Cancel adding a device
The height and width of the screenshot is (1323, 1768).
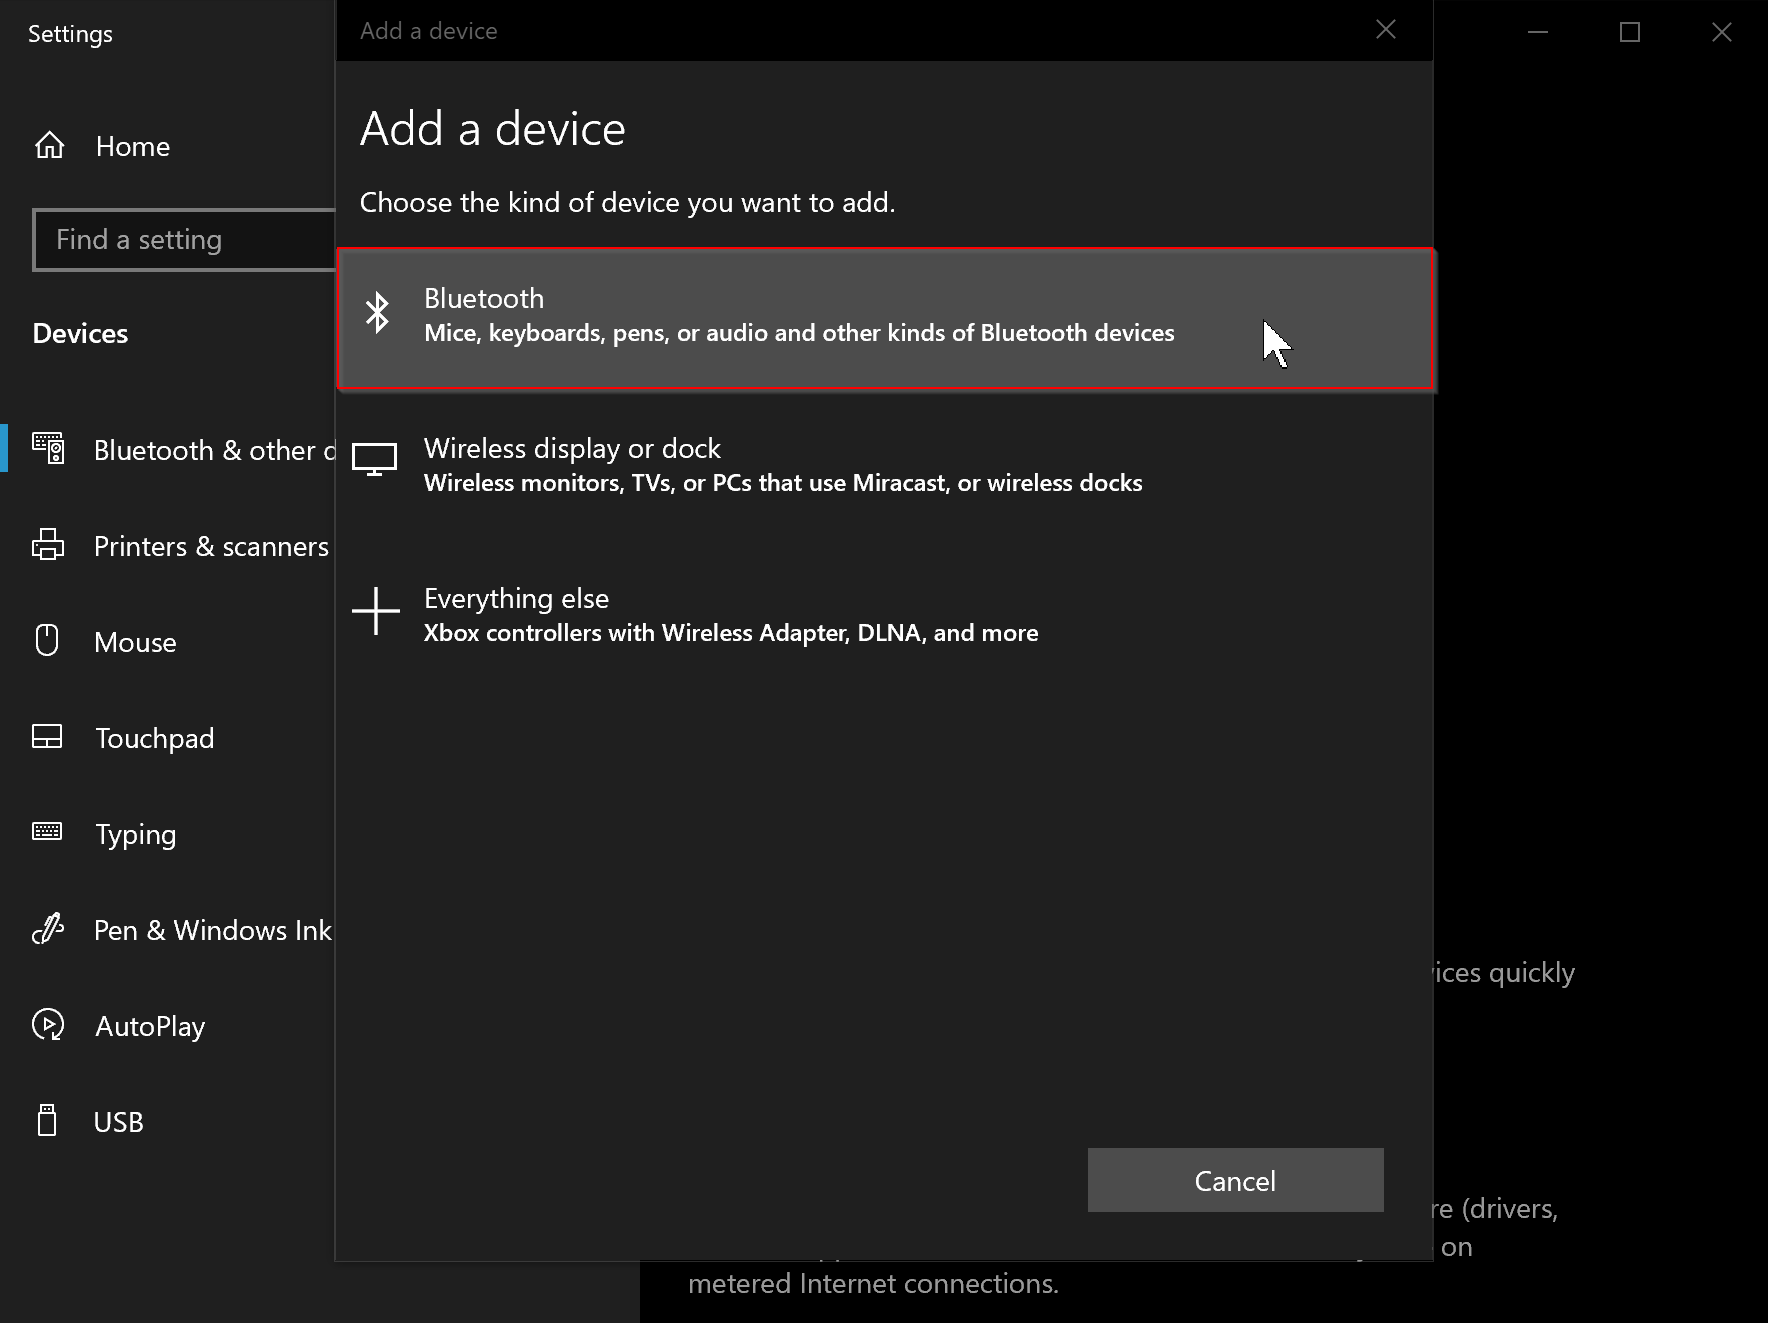pos(1236,1180)
